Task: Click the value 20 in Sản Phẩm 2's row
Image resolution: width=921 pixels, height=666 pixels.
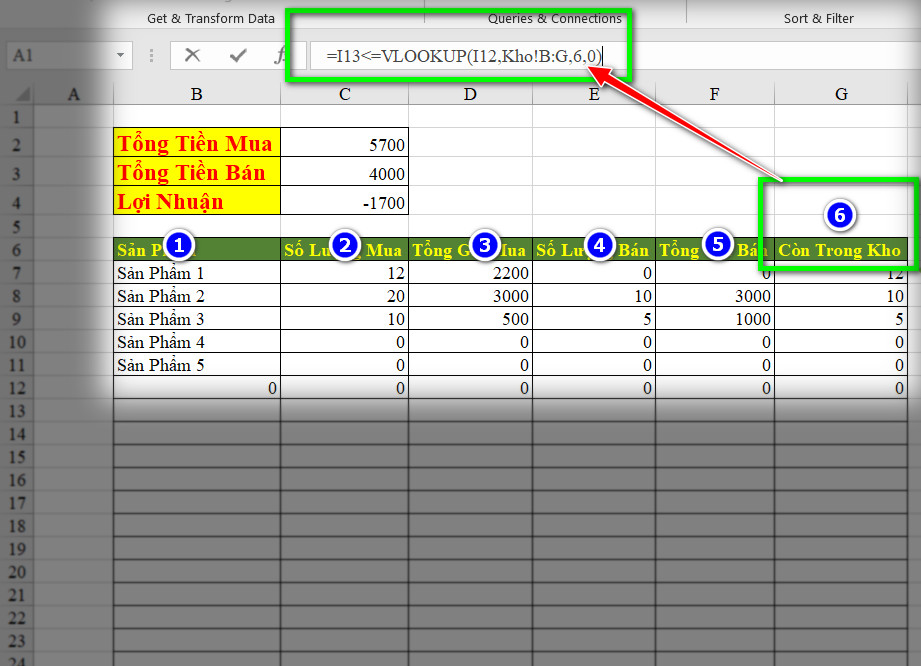Action: 345,295
